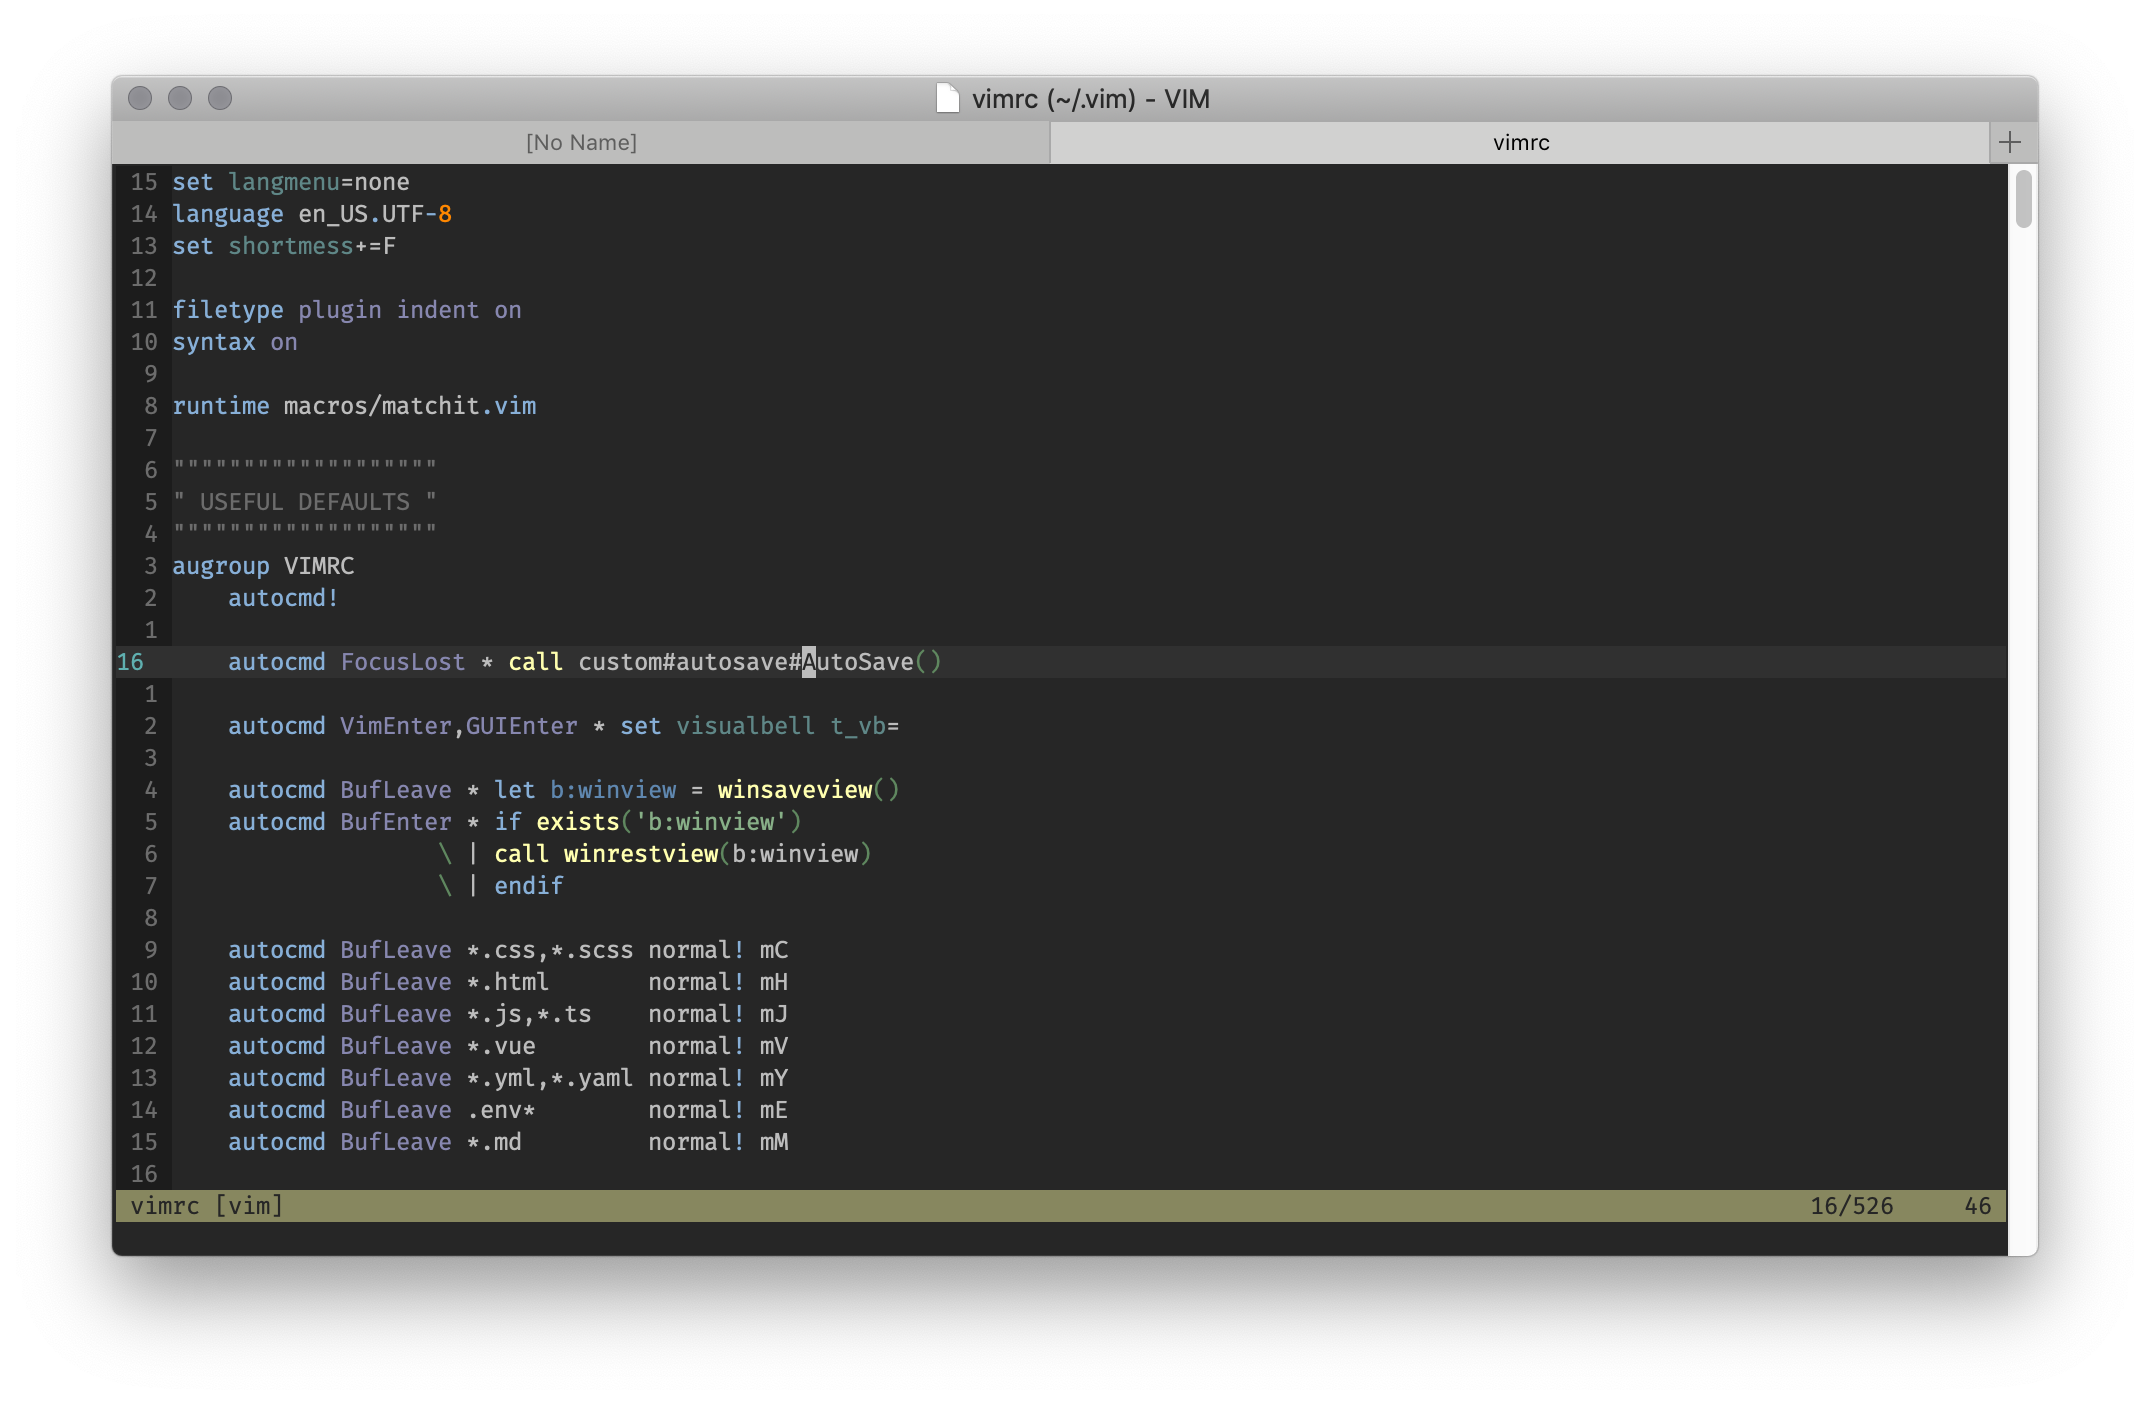This screenshot has width=2150, height=1404.
Task: Click 'winsaveview' function name
Action: coord(794,790)
